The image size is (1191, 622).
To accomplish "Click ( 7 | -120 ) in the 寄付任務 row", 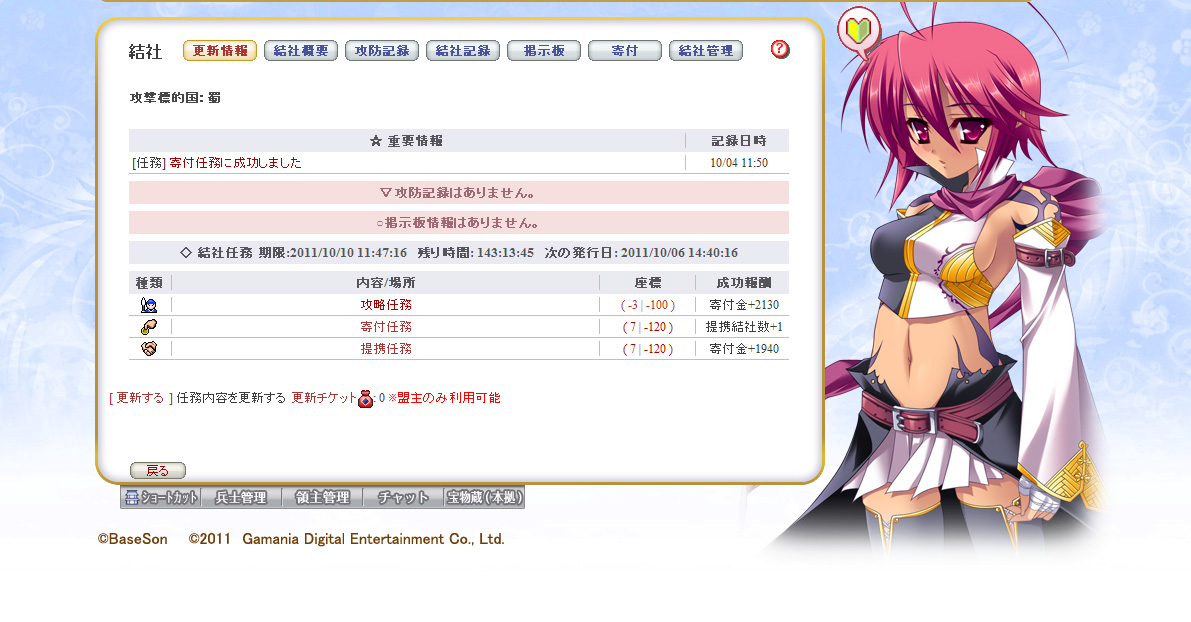I will 648,327.
